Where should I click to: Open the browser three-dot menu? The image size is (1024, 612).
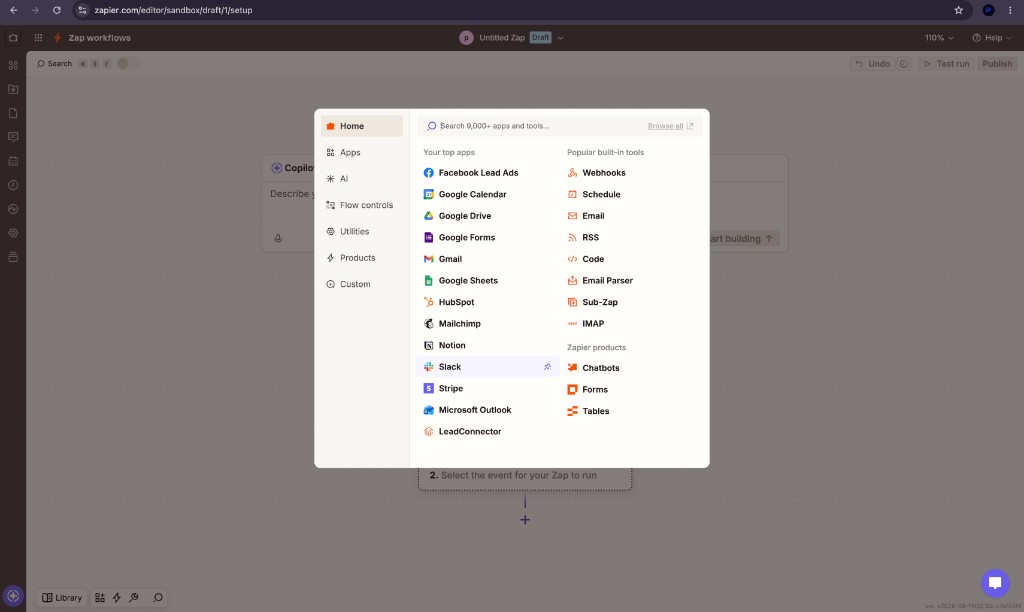click(1010, 10)
